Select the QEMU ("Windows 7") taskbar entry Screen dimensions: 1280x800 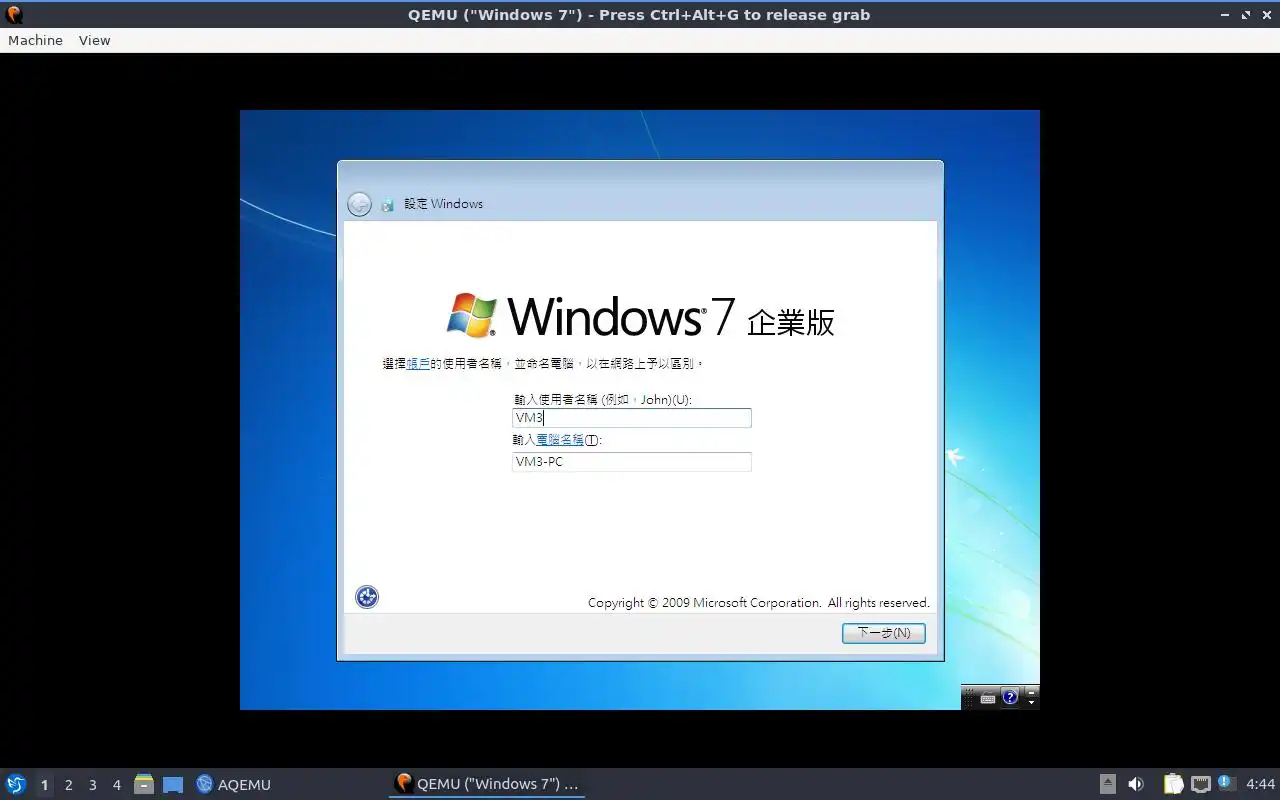[487, 784]
